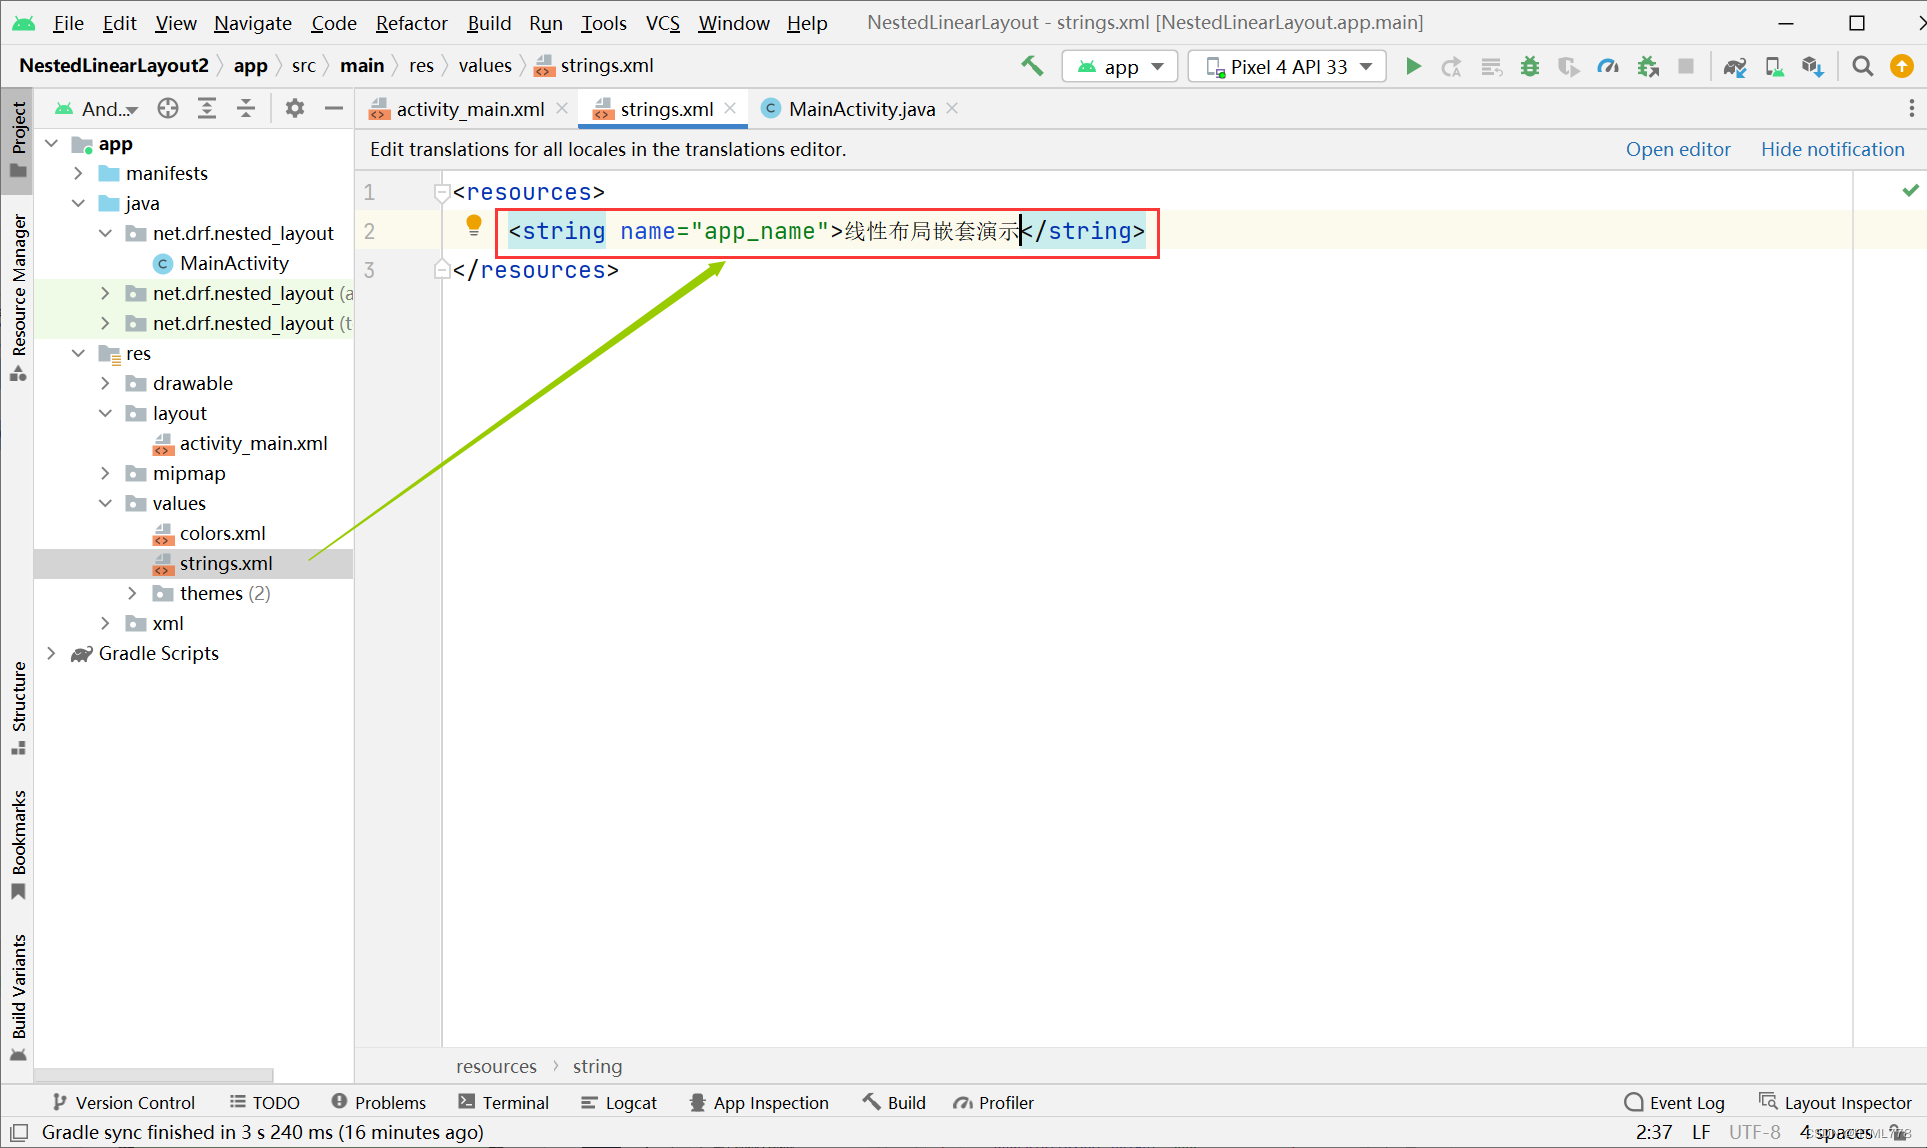Click the Debug app bug icon
The height and width of the screenshot is (1148, 1927).
click(x=1530, y=66)
